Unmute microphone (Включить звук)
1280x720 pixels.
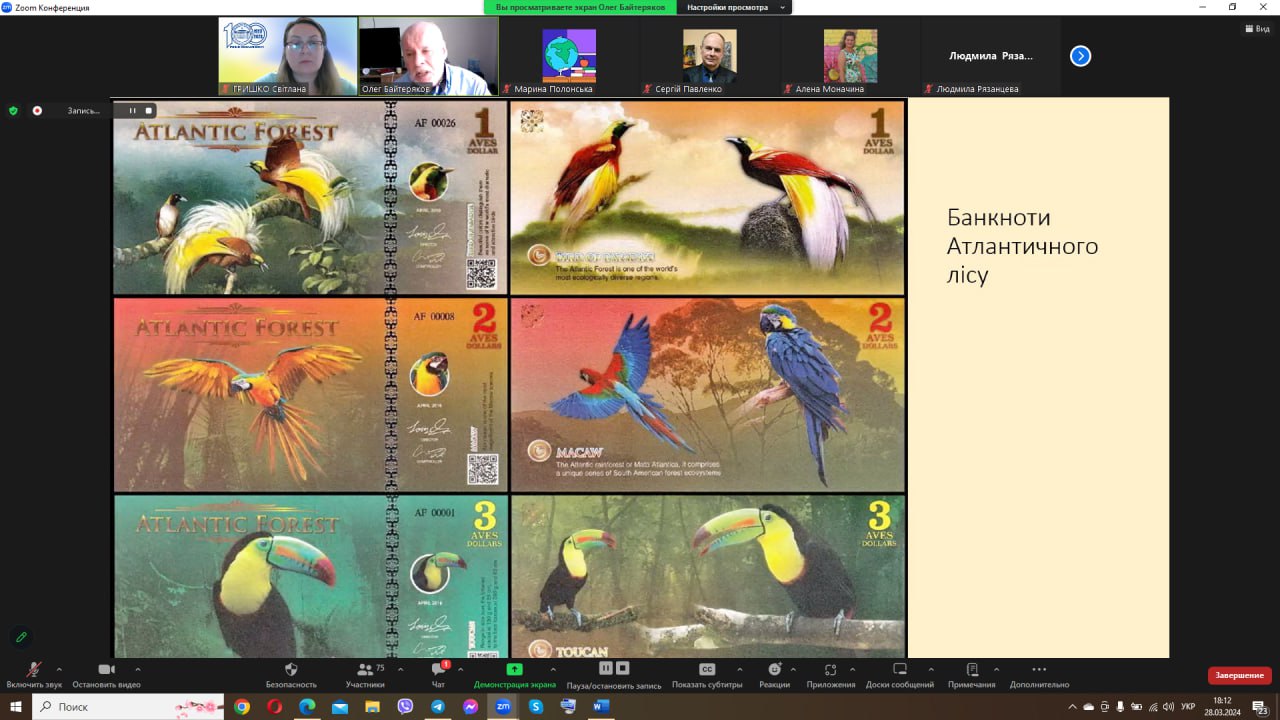tap(34, 670)
